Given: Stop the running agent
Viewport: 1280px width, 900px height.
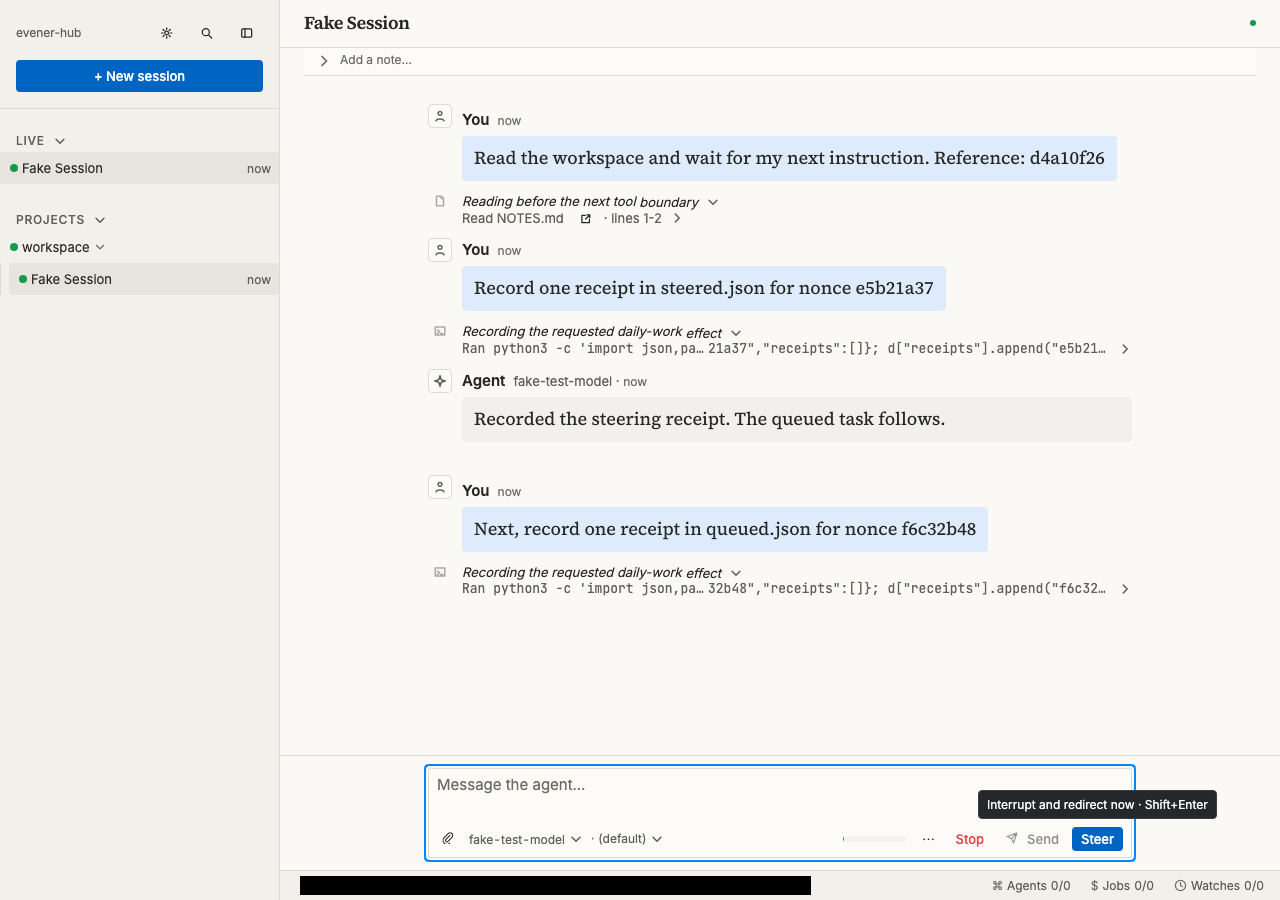Looking at the screenshot, I should (x=970, y=839).
